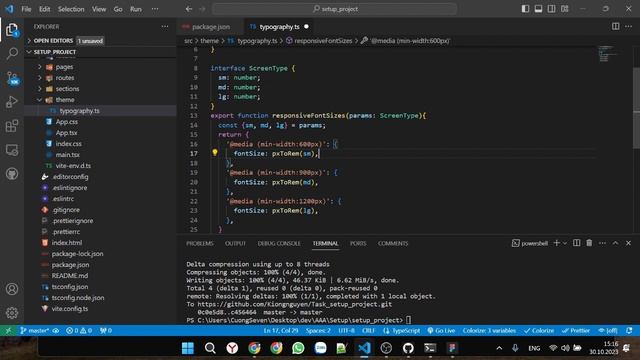
Task: Open Windows taskbar search
Action: 210,348
